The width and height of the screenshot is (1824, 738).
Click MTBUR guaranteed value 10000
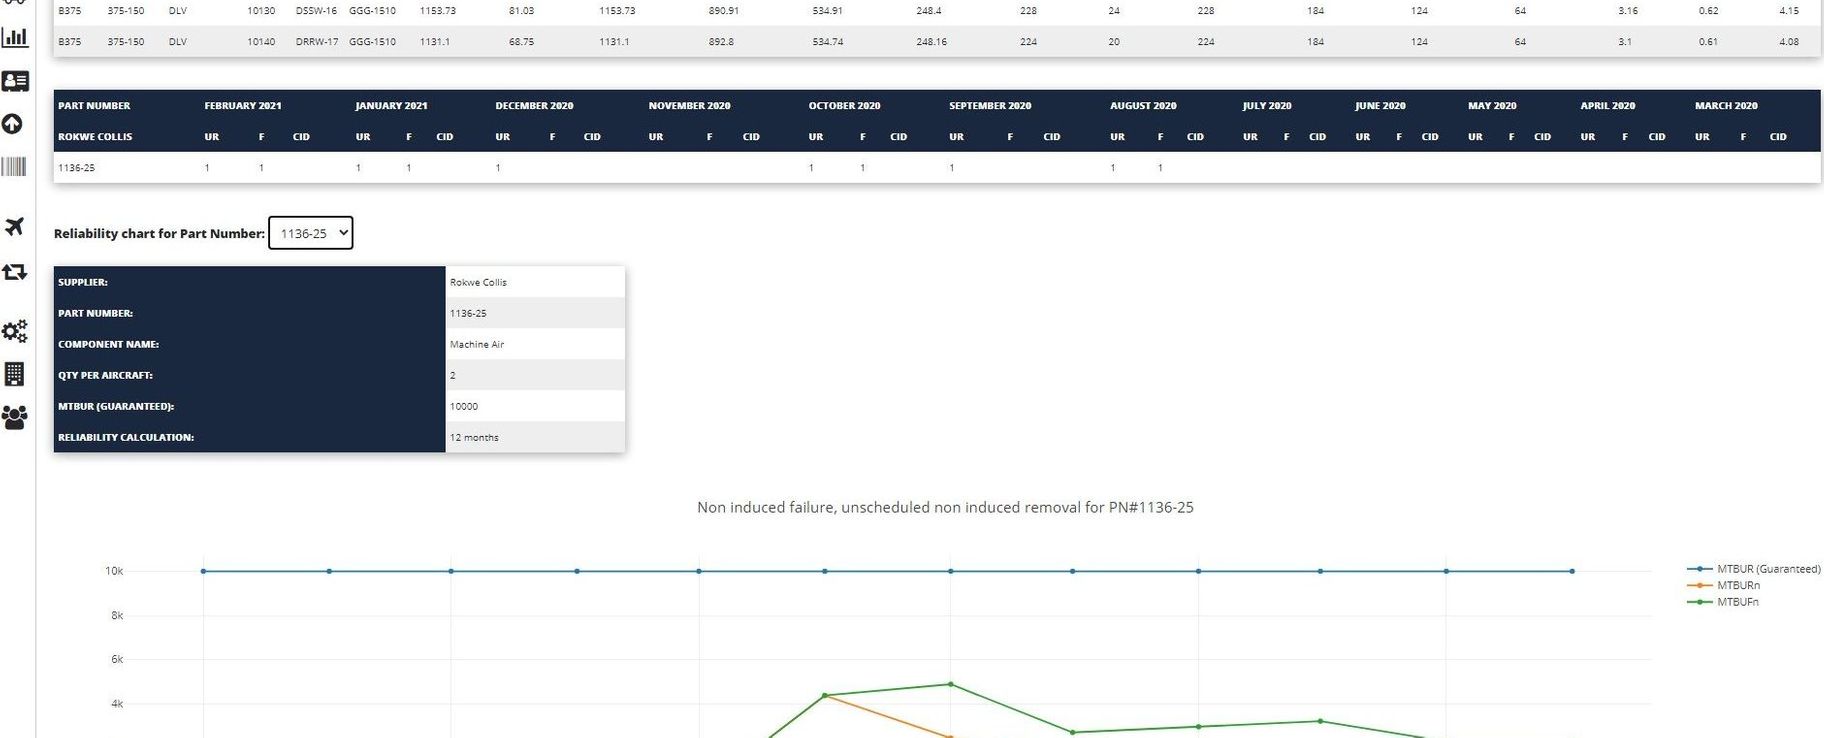[x=464, y=406]
